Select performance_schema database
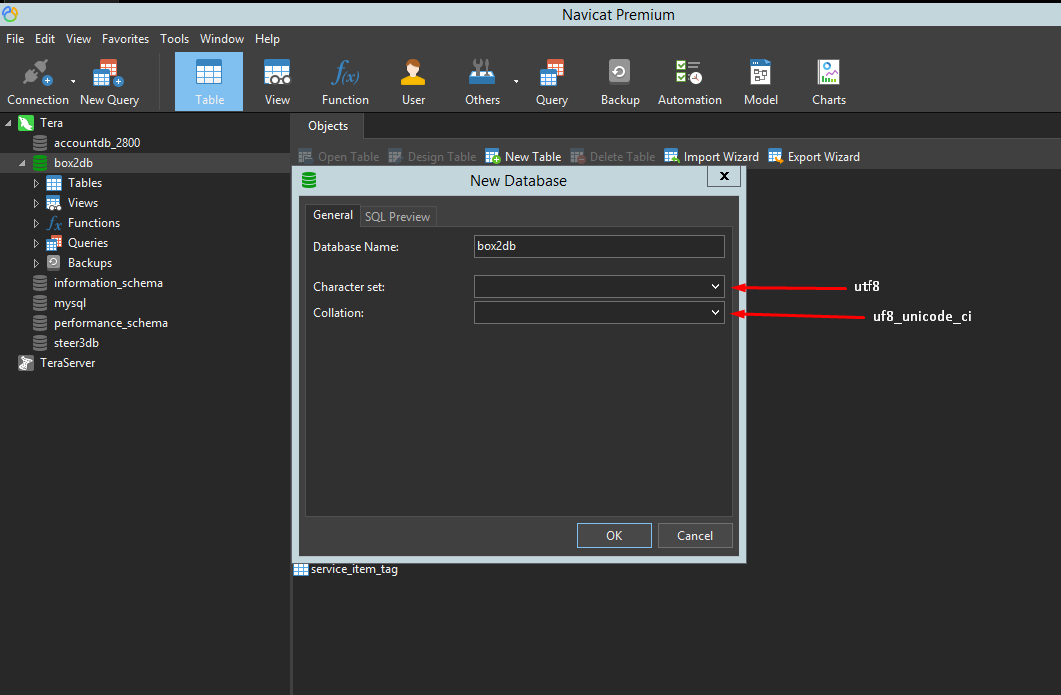Screen dimensions: 1061x695 click(x=111, y=323)
